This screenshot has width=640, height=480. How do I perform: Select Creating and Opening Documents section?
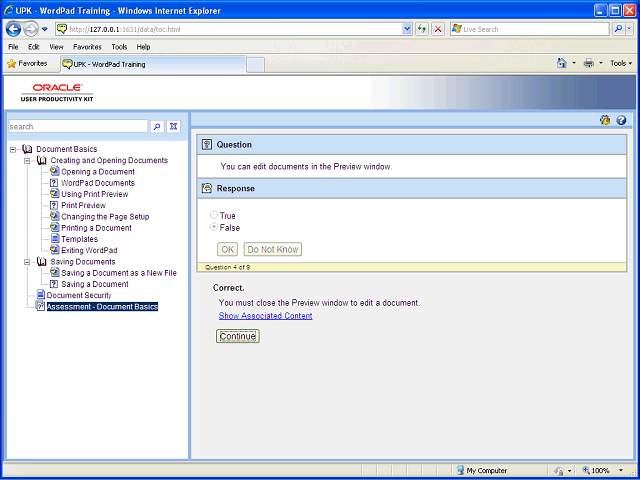[109, 160]
